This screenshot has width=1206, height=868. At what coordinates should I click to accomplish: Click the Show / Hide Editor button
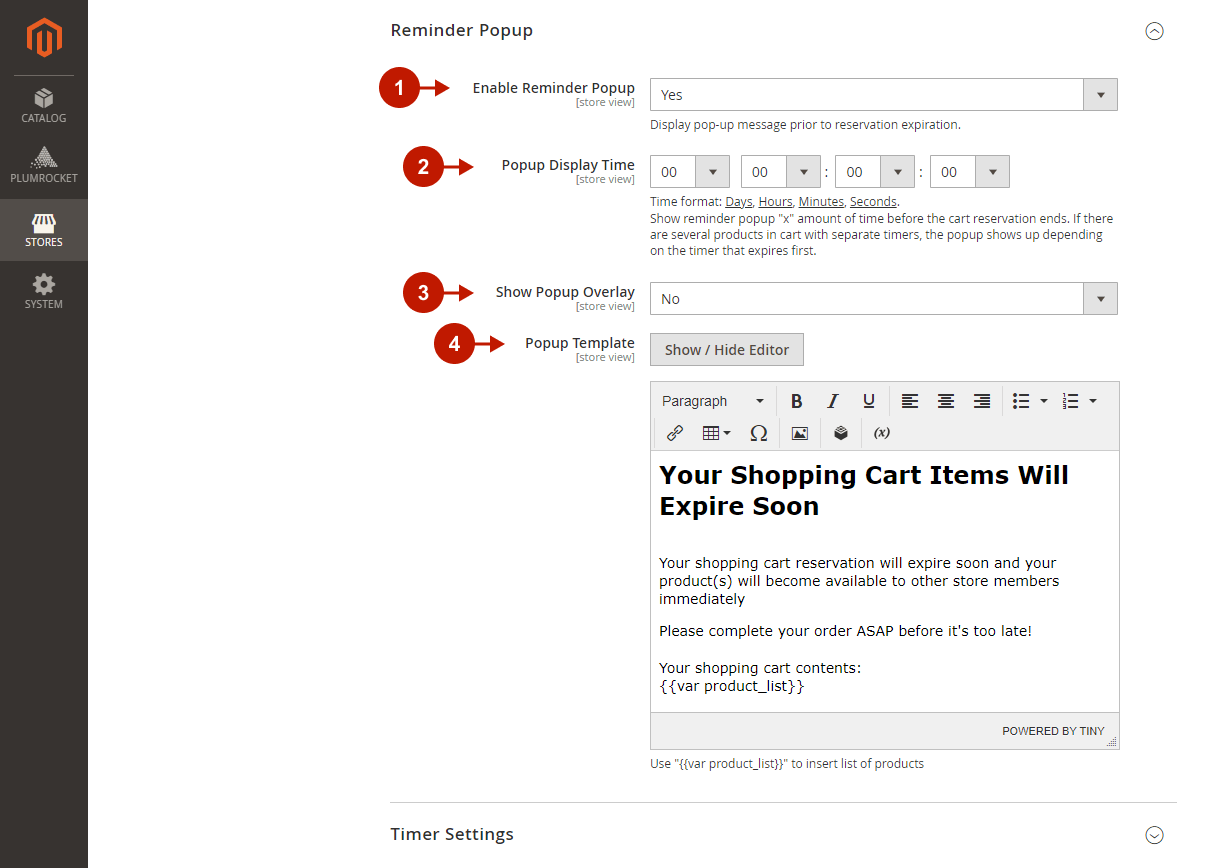[727, 350]
